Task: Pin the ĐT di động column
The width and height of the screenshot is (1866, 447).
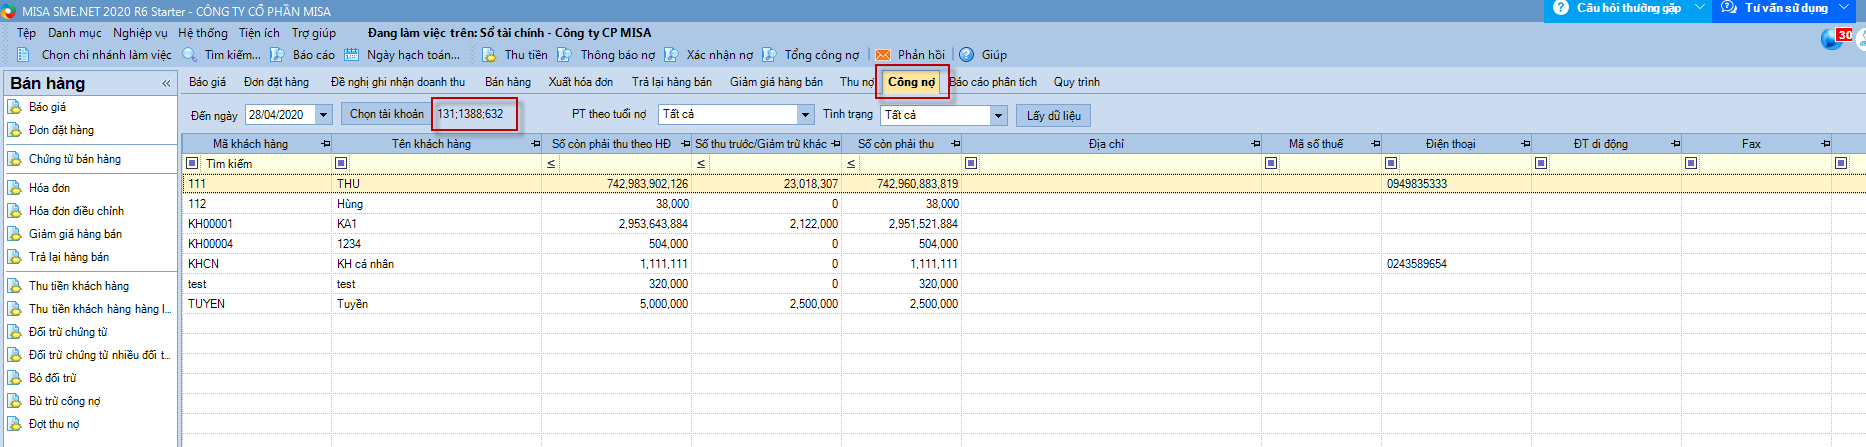Action: click(1676, 144)
